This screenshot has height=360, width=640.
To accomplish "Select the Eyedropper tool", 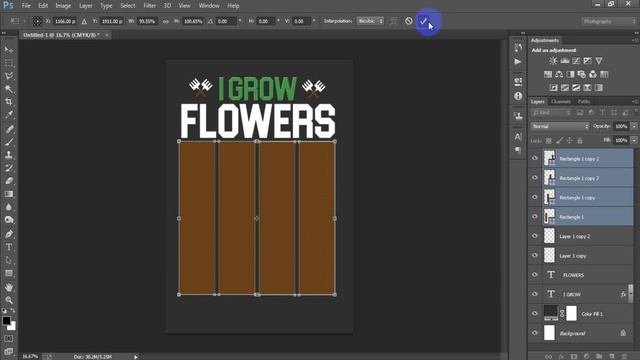I will click(x=9, y=115).
